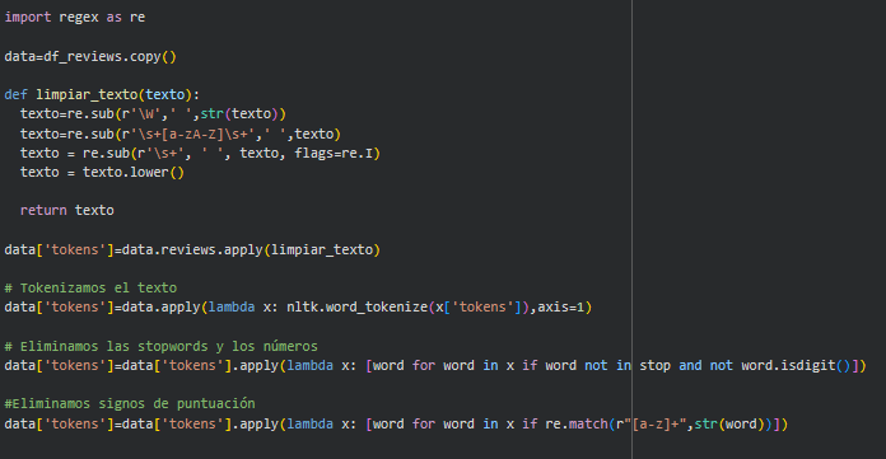Click comment '#Eliminamos signos de puntuación'
The image size is (886, 459).
click(x=129, y=404)
